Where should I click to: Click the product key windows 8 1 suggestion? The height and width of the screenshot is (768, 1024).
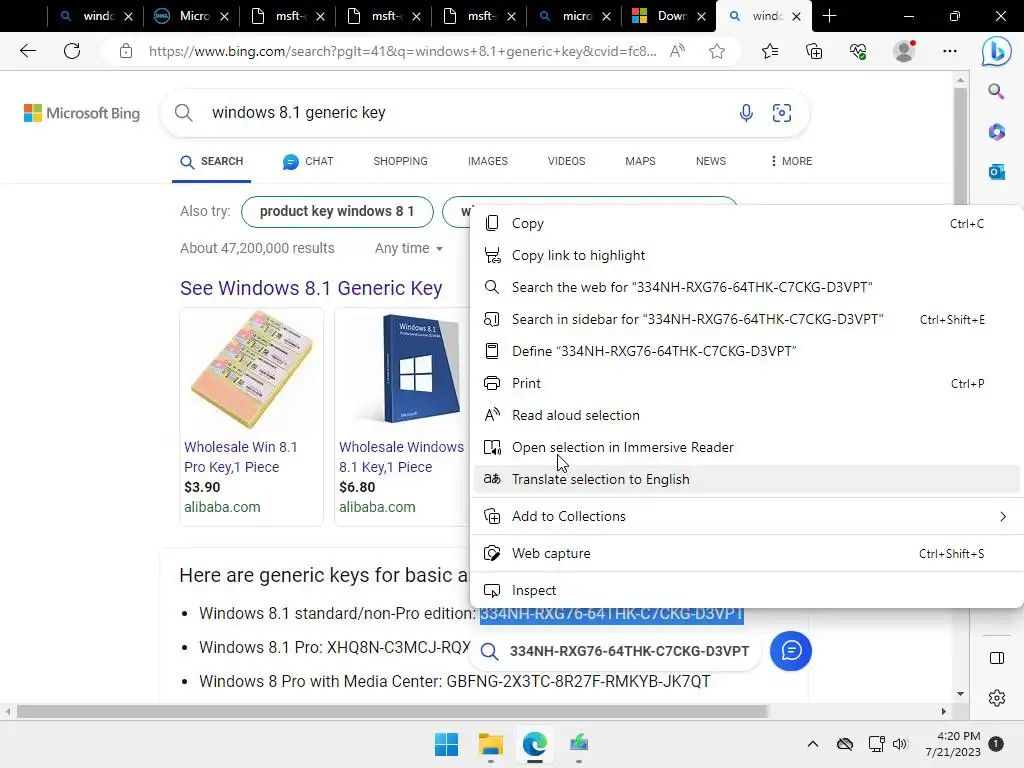click(x=337, y=212)
